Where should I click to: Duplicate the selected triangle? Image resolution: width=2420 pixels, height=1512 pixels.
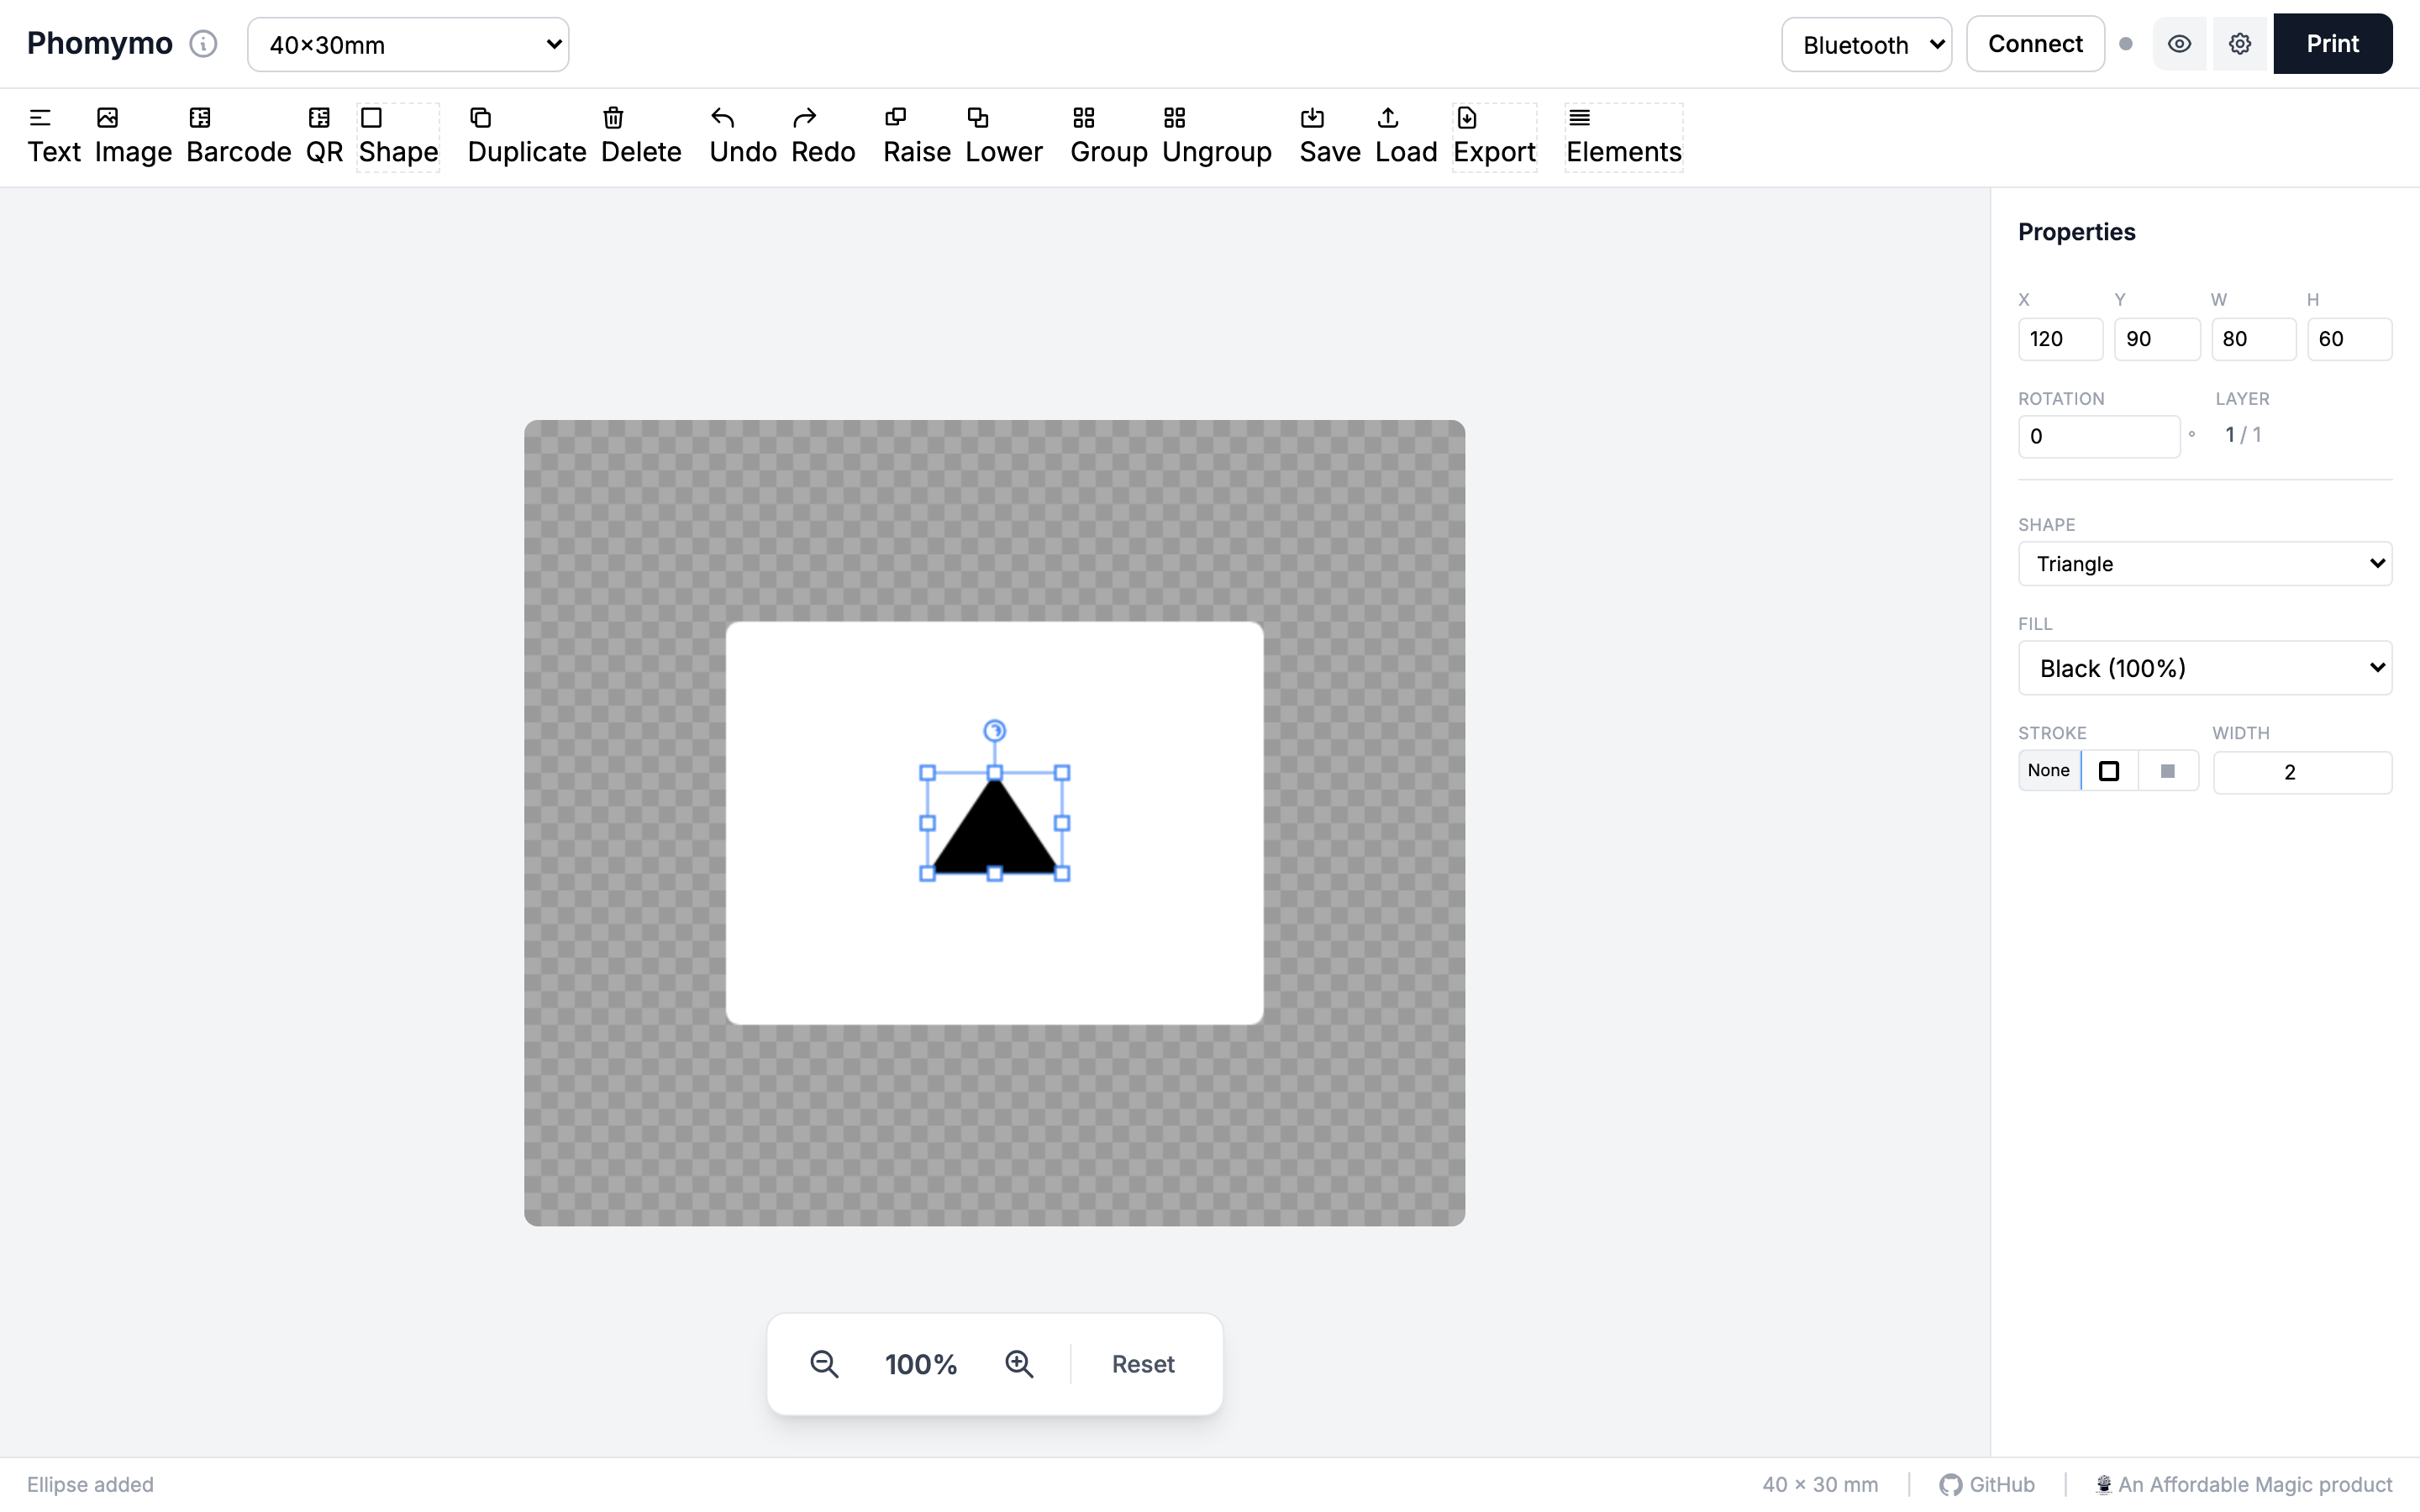527,137
